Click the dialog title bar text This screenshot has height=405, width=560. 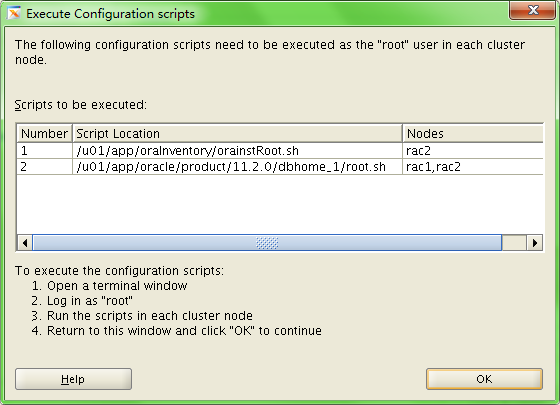[110, 14]
